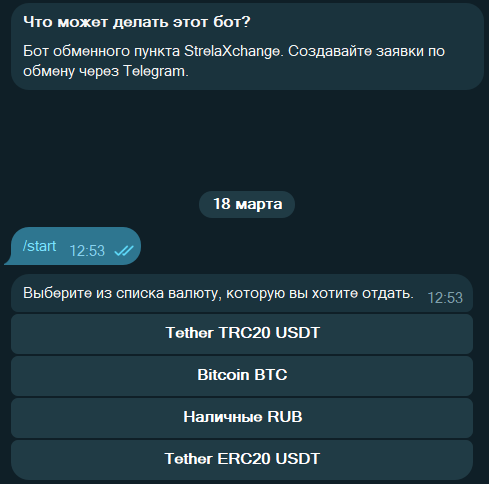489x484 pixels.
Task: Click the 12:53 time on the /start message
Action: pos(87,251)
